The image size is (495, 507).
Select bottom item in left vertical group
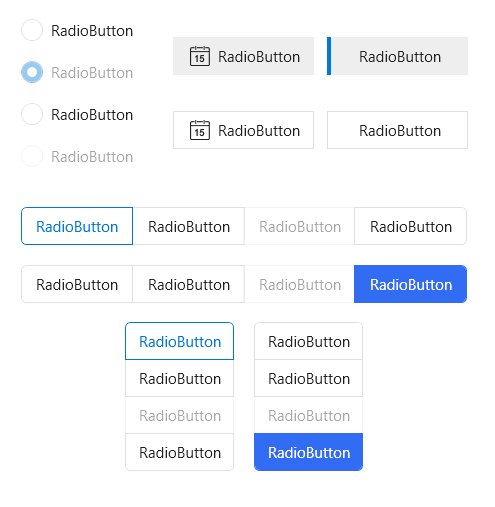coord(179,452)
